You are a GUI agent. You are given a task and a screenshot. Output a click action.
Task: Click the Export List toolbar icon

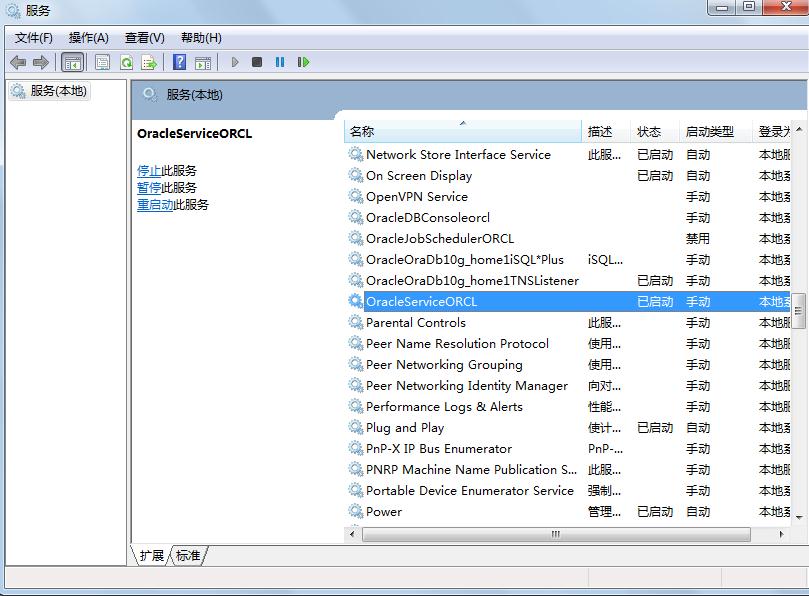(x=149, y=62)
